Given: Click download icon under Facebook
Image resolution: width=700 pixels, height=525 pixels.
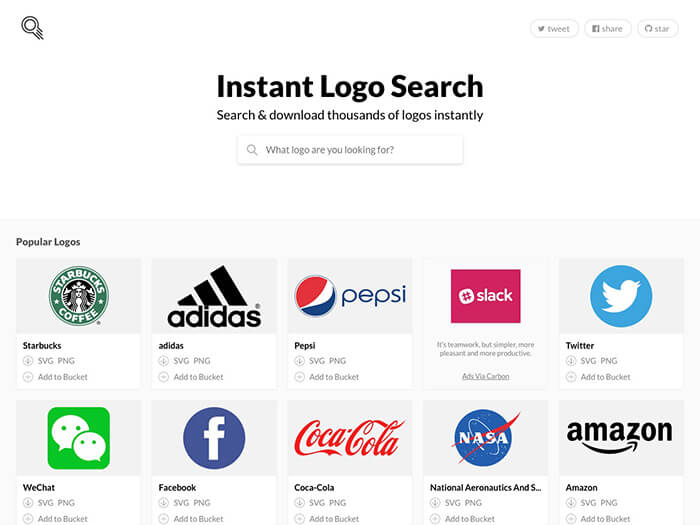Looking at the screenshot, I should coord(164,503).
